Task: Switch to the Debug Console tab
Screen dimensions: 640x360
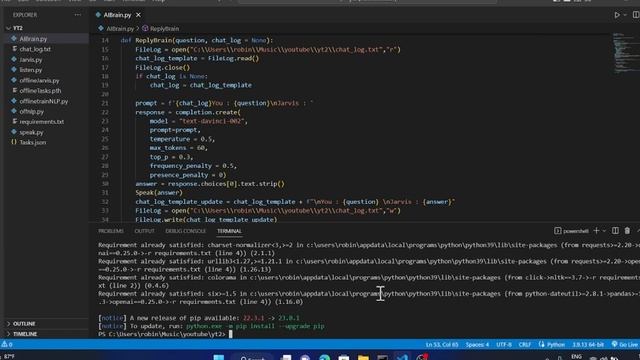Action: point(186,231)
